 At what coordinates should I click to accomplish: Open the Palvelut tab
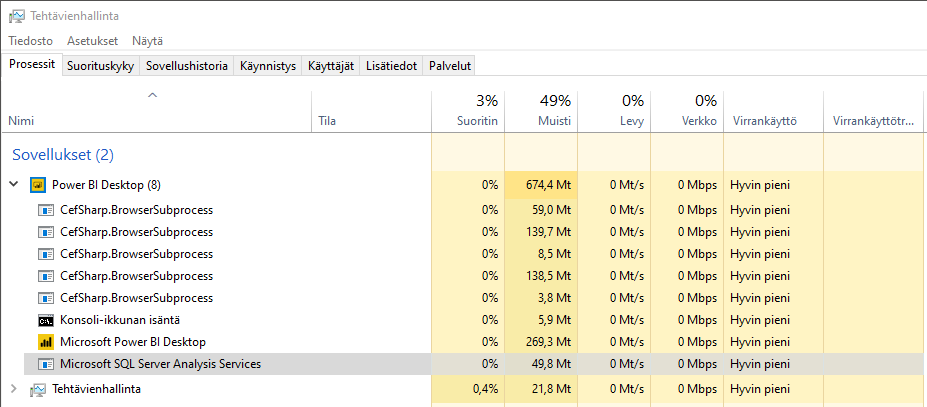(x=450, y=66)
